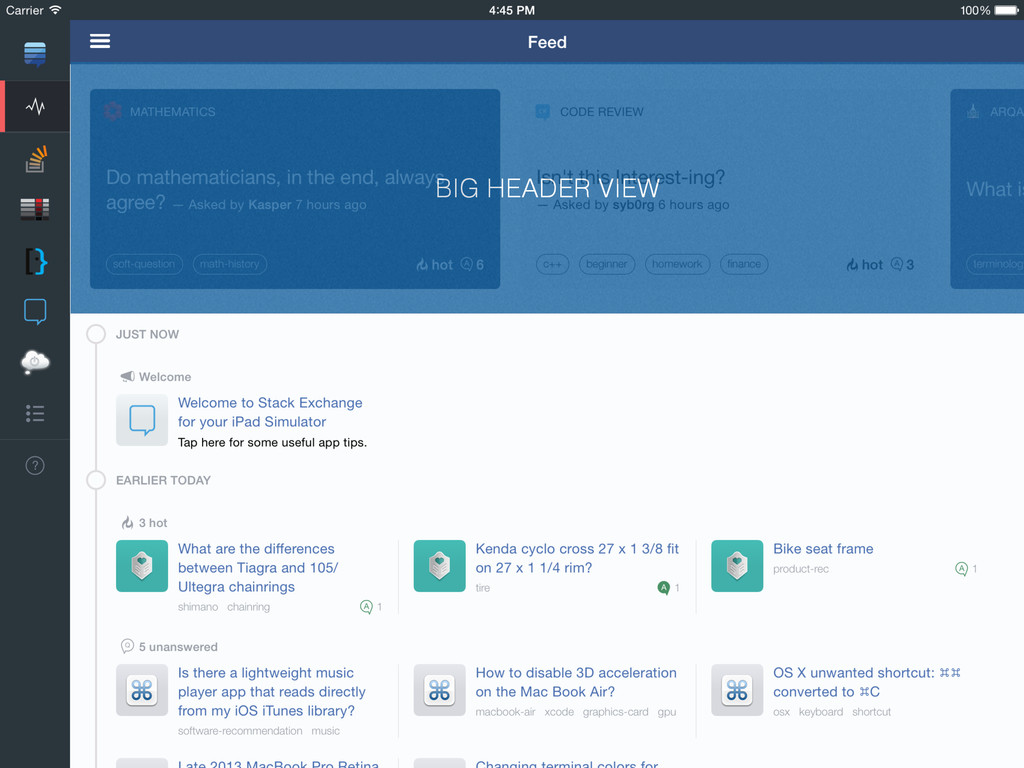Image resolution: width=1024 pixels, height=768 pixels.
Task: Tap the welcome speech bubble thumbnail
Action: pos(142,420)
